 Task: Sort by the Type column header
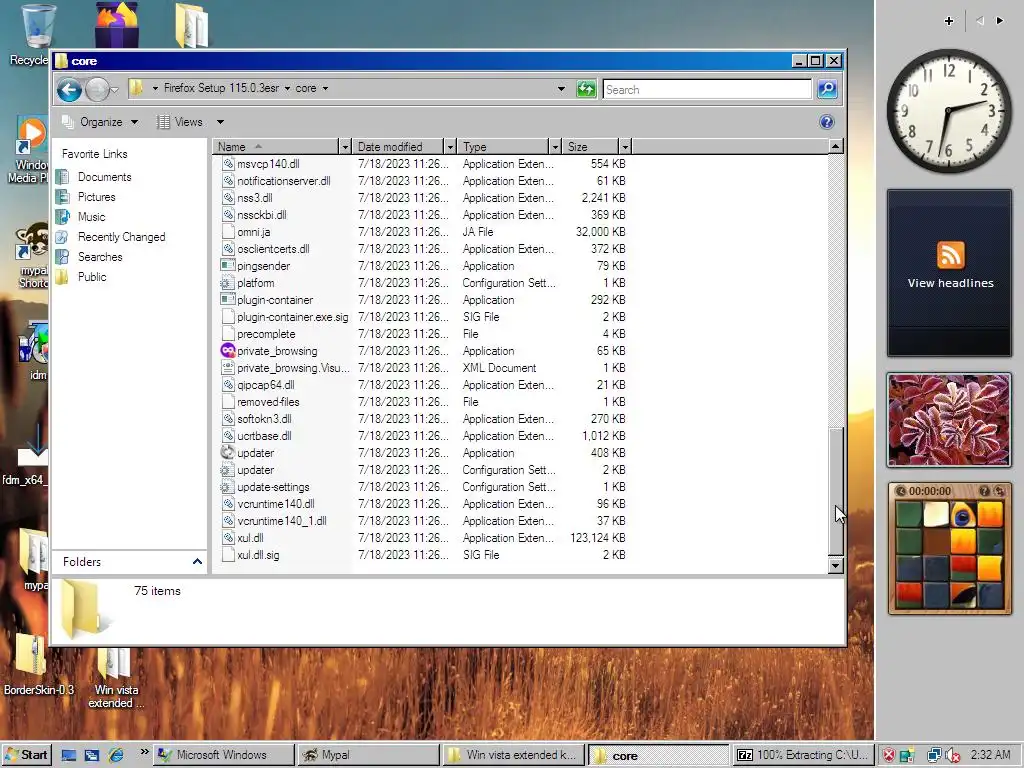point(504,147)
